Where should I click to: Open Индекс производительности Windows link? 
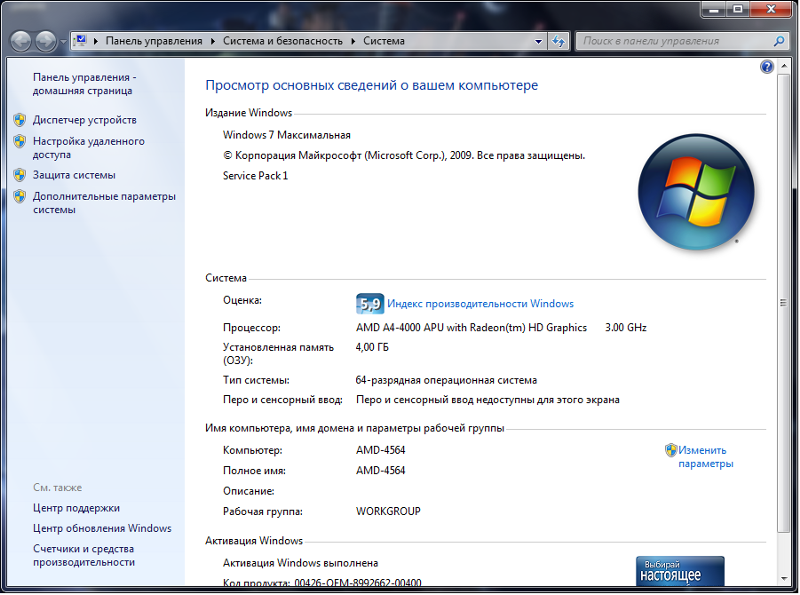tap(480, 304)
